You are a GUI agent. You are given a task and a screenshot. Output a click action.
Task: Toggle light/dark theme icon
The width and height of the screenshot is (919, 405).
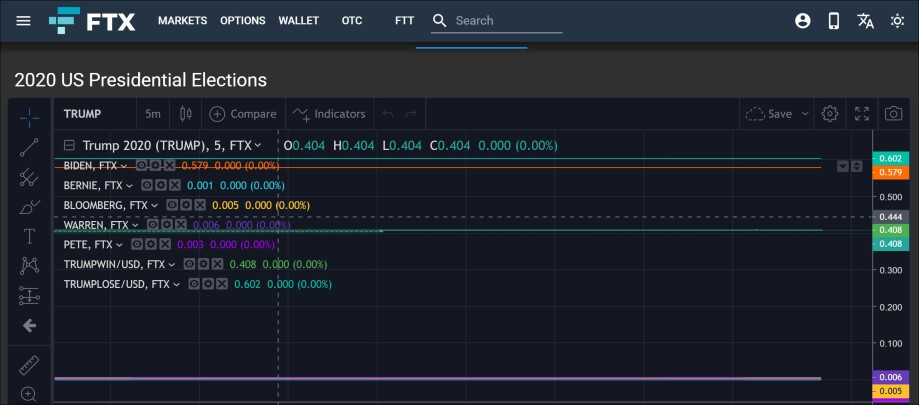[897, 21]
